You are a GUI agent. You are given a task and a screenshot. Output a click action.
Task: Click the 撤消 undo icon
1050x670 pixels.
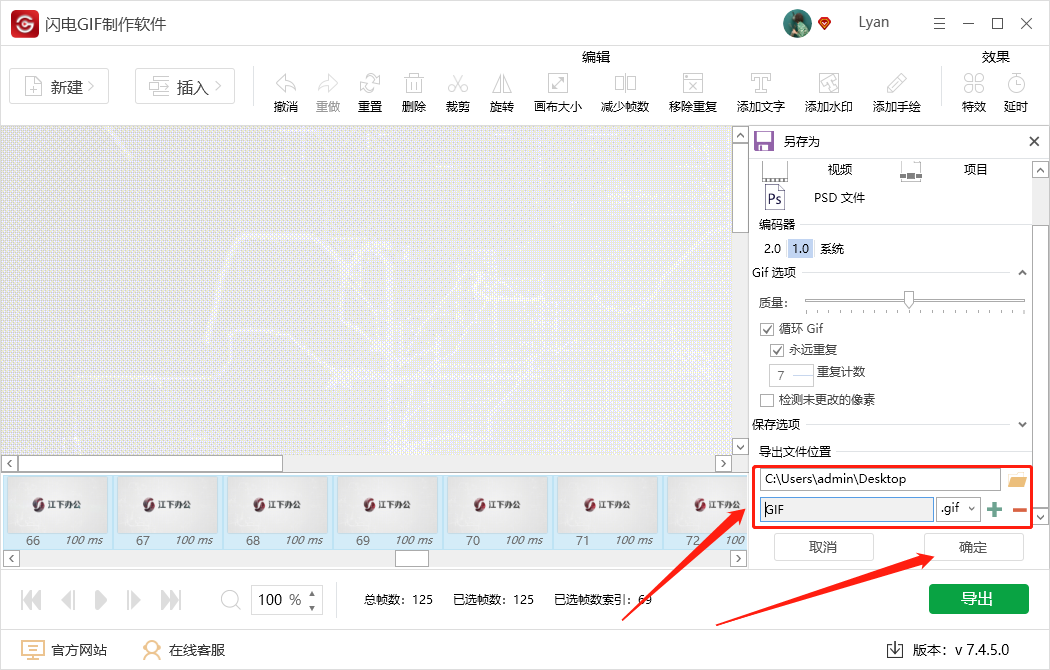click(286, 84)
